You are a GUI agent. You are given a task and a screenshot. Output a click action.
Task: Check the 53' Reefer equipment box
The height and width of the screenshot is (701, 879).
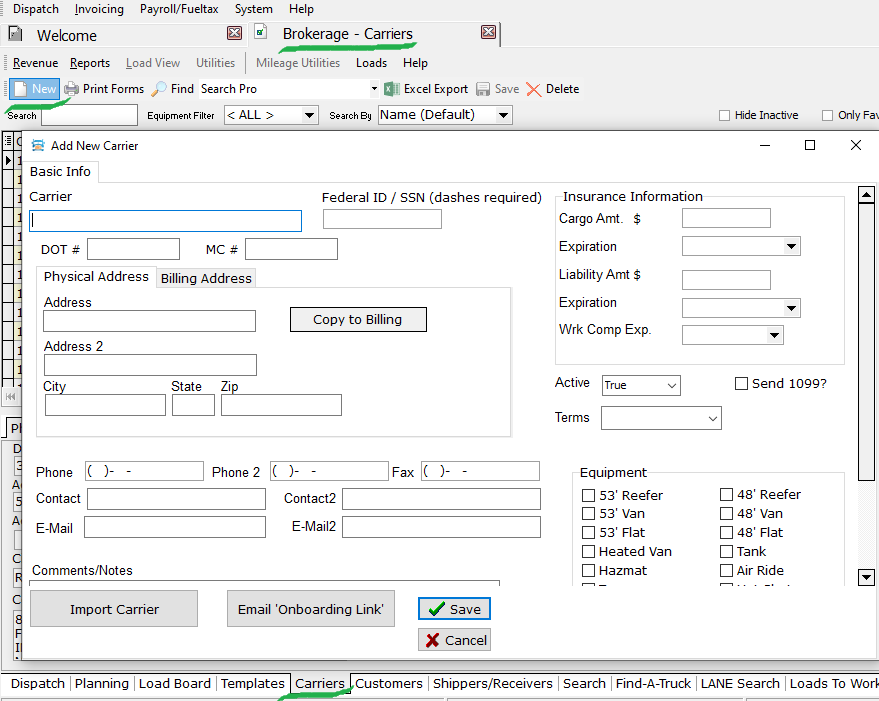click(589, 495)
